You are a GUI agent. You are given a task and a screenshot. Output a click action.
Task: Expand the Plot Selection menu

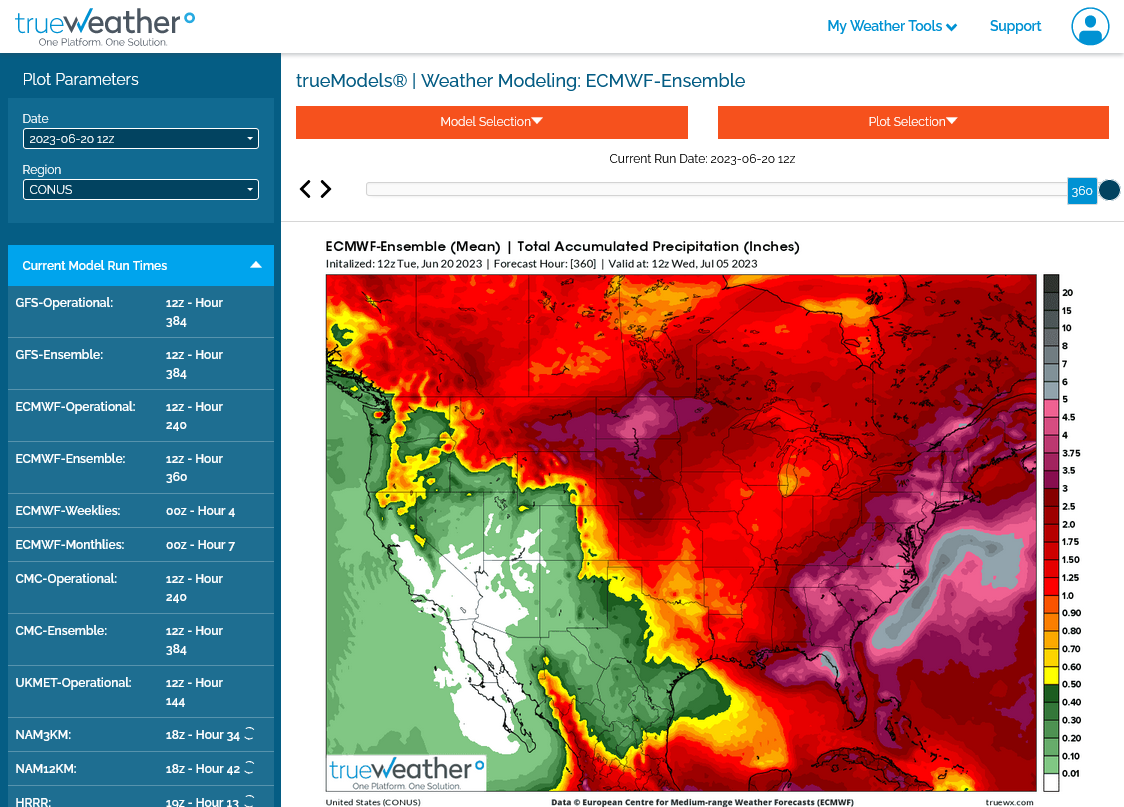pyautogui.click(x=913, y=122)
